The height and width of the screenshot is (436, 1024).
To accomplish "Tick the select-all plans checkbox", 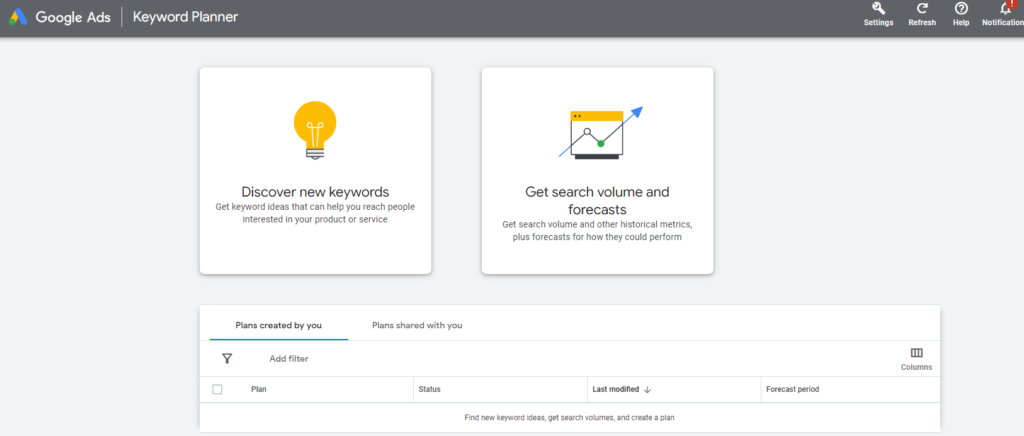I will coord(217,390).
